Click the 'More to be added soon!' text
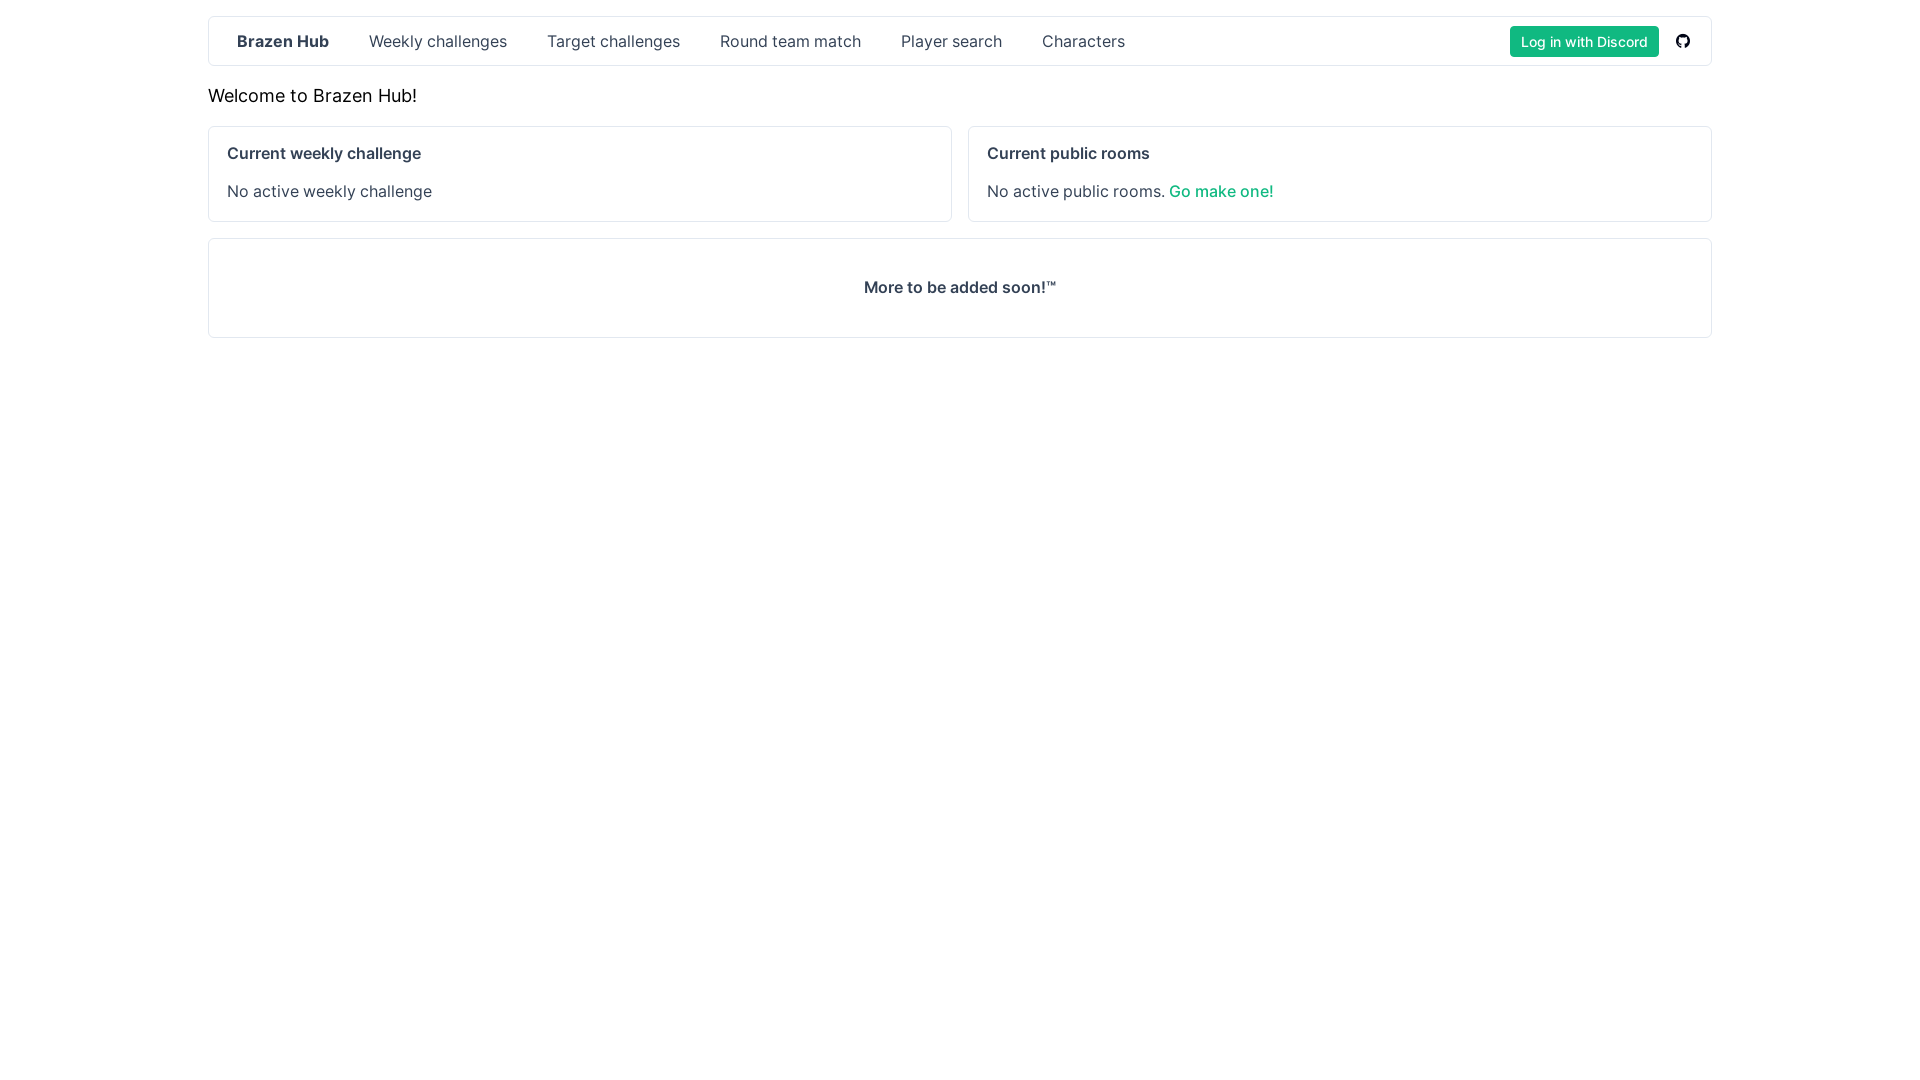The height and width of the screenshot is (1080, 1920). [960, 287]
